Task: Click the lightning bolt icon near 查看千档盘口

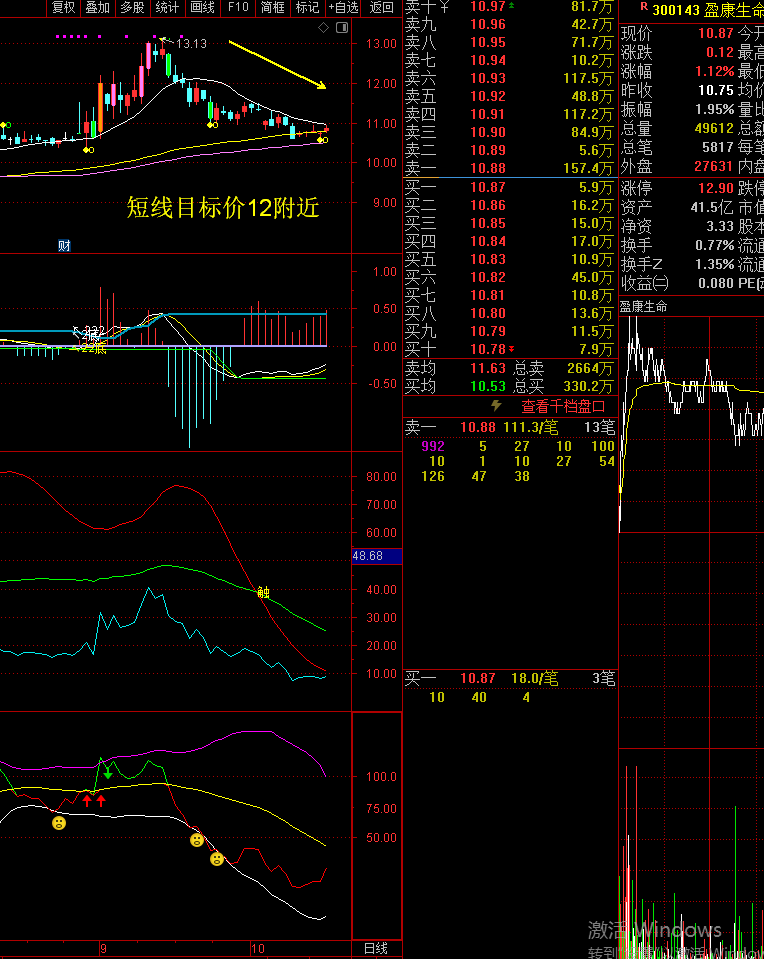Action: [495, 406]
